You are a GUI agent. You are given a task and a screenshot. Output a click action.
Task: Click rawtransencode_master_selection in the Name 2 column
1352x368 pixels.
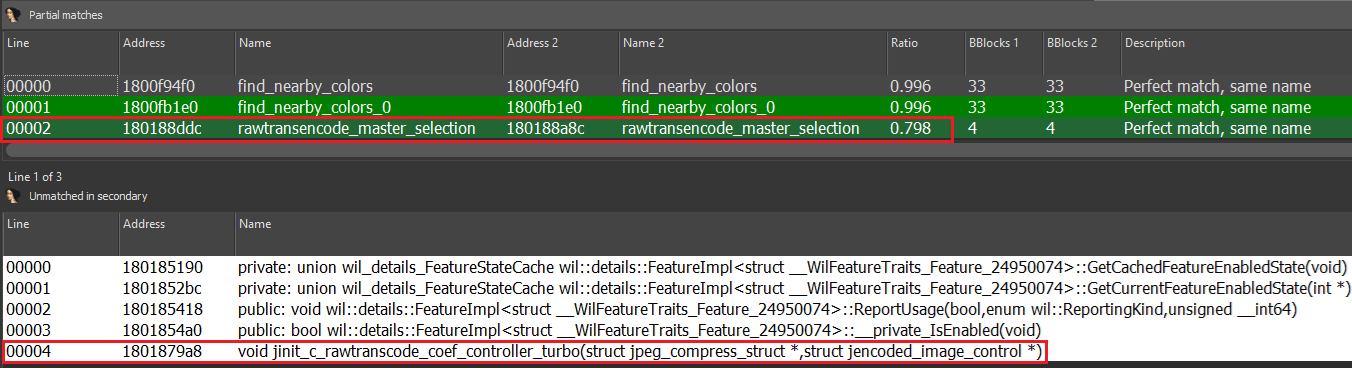tap(740, 129)
